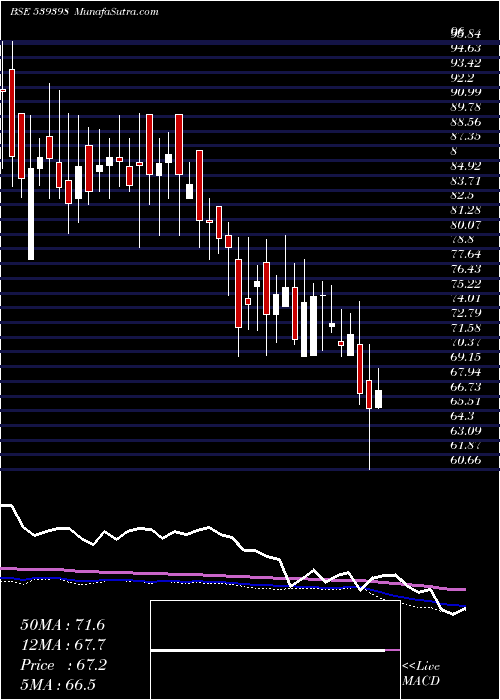Select the 87.35 price axis label
This screenshot has width=500, height=700.
click(466, 137)
